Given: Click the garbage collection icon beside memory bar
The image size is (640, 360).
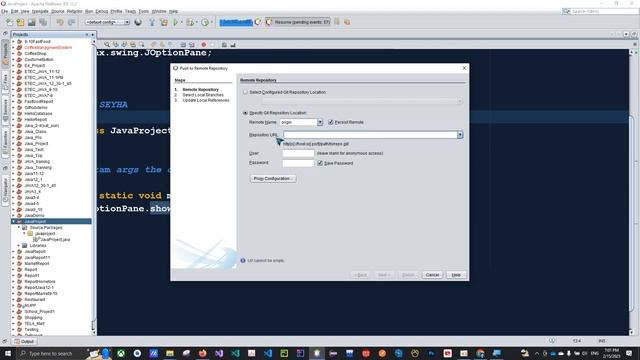Looking at the screenshot, I should tap(258, 22).
